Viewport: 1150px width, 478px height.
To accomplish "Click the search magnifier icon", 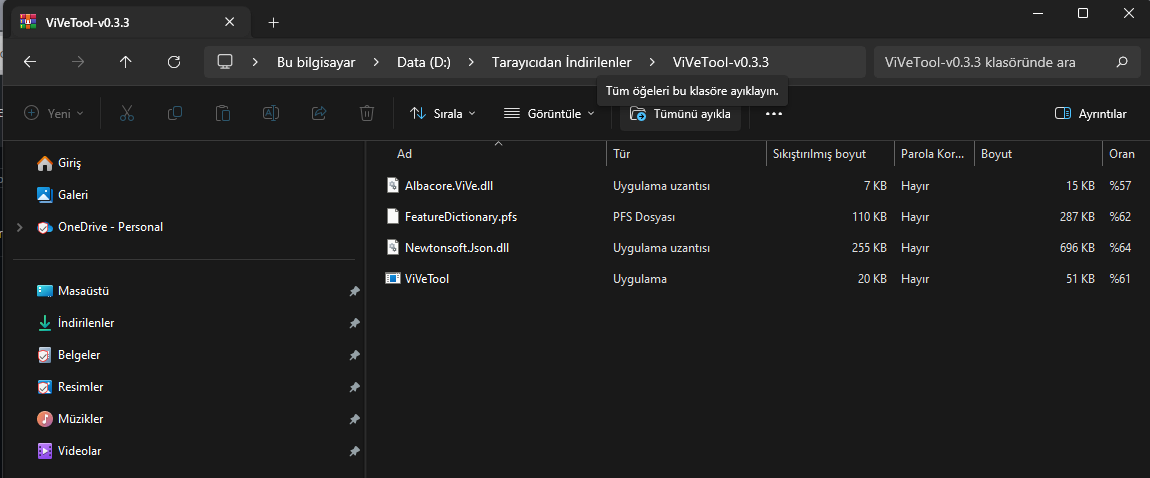I will point(1122,62).
